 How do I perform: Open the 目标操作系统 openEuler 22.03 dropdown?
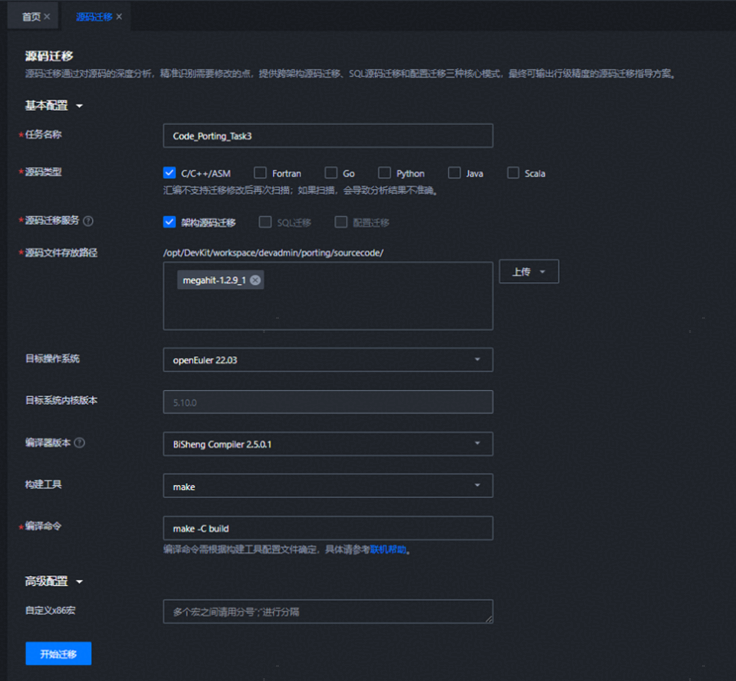(x=327, y=359)
